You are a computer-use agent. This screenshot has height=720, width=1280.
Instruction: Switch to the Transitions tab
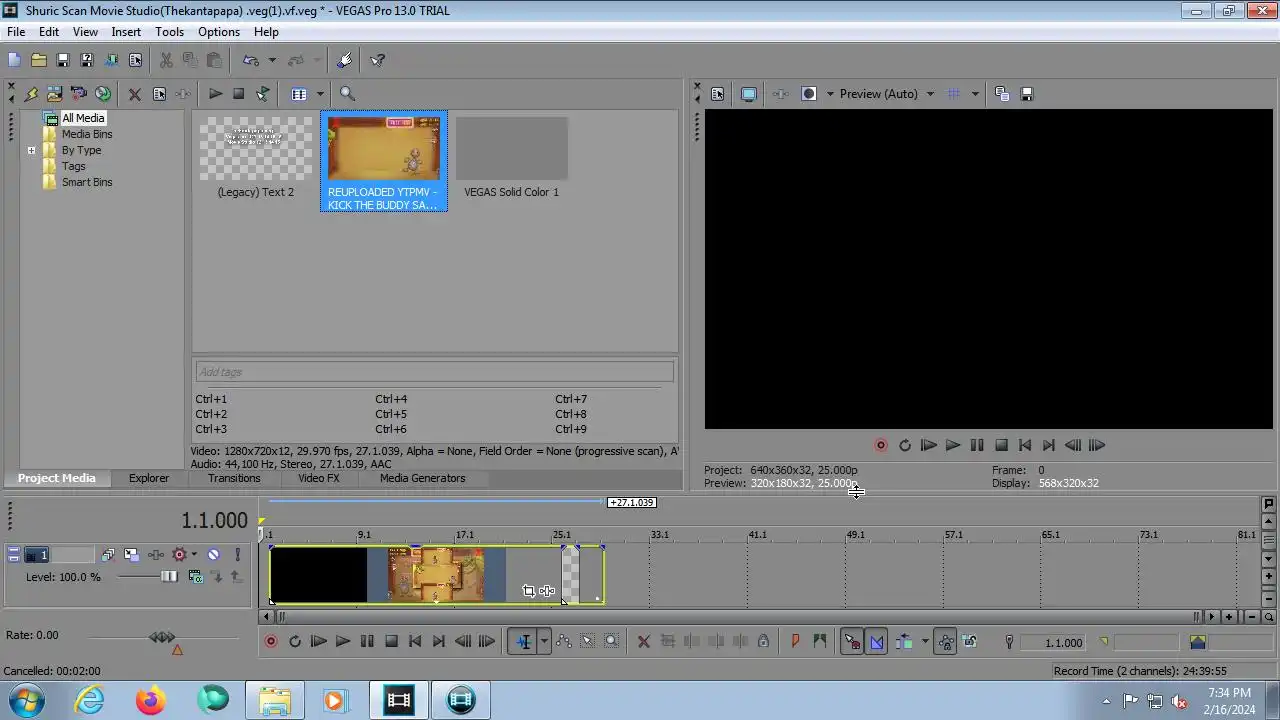pyautogui.click(x=234, y=478)
